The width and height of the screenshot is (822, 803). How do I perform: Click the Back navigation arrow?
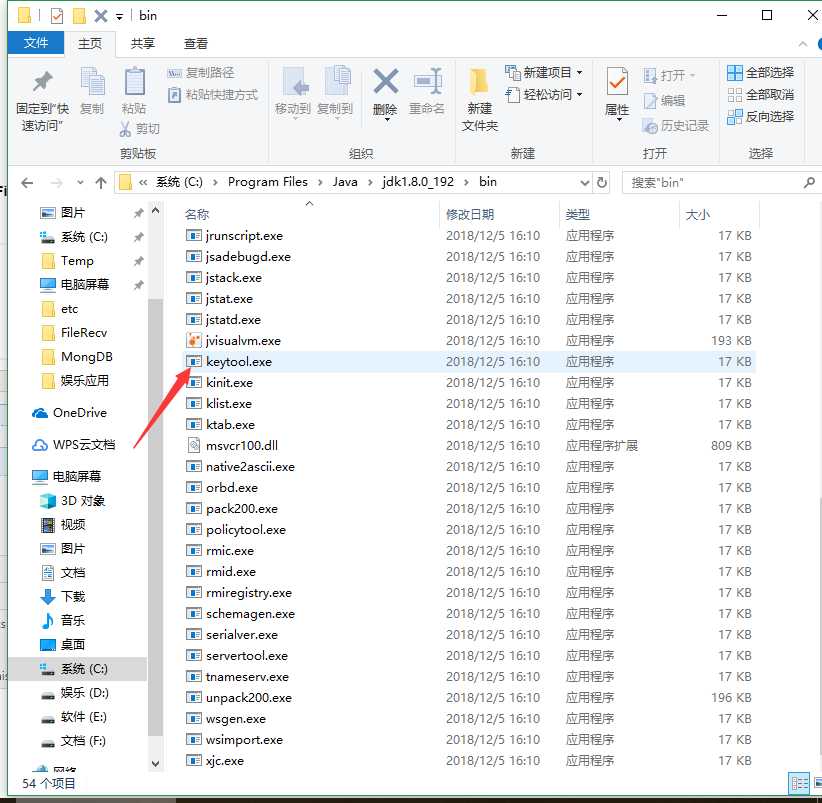coord(27,182)
